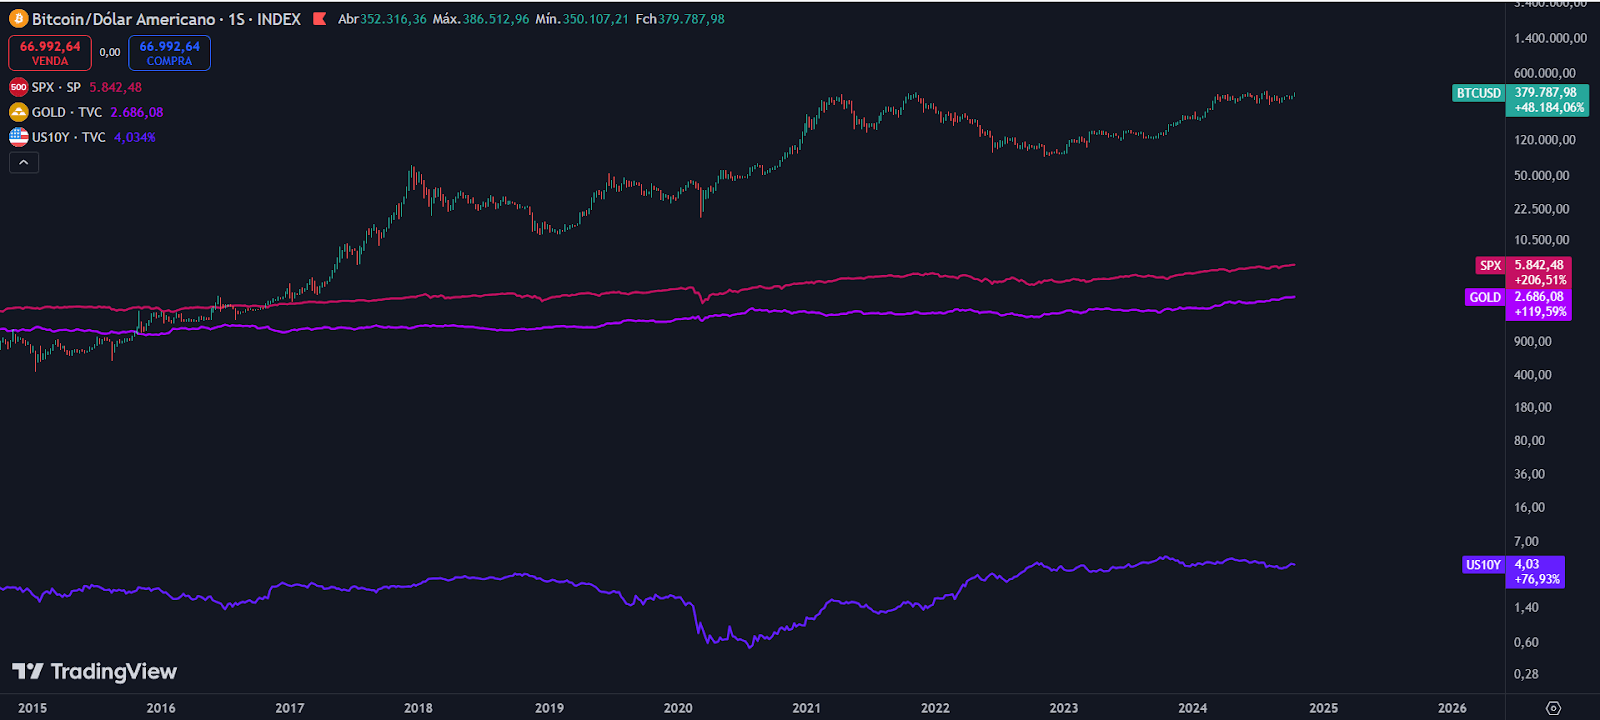Click the US10Y legend value 4,034%
The image size is (1600, 720).
click(135, 137)
